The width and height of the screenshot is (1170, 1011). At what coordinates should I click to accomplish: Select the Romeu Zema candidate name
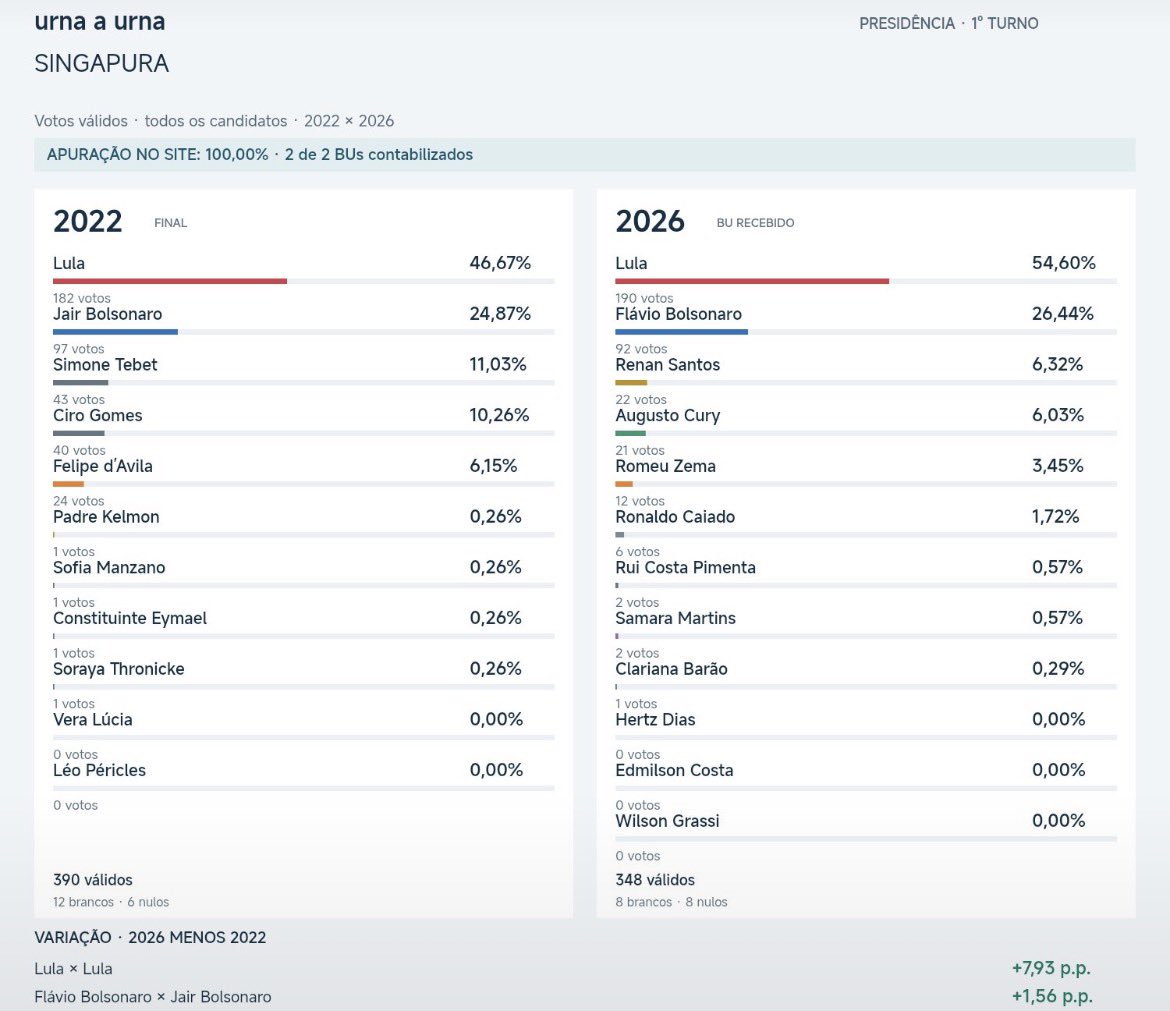(666, 466)
